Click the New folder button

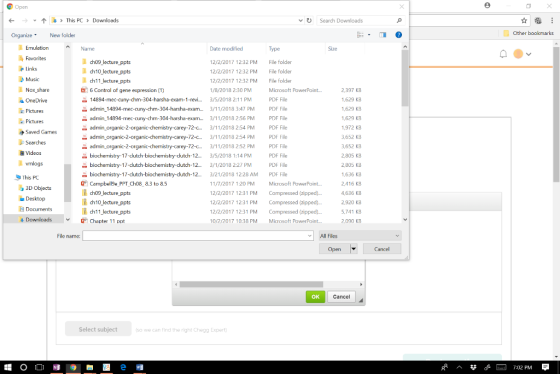pyautogui.click(x=62, y=35)
